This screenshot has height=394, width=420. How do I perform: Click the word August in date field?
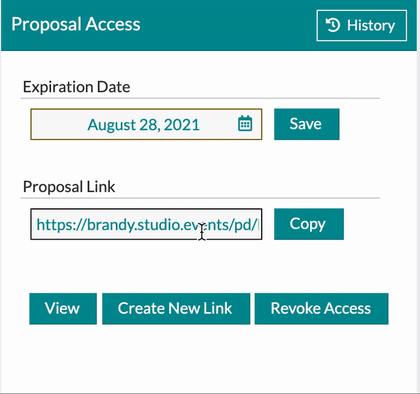click(112, 125)
